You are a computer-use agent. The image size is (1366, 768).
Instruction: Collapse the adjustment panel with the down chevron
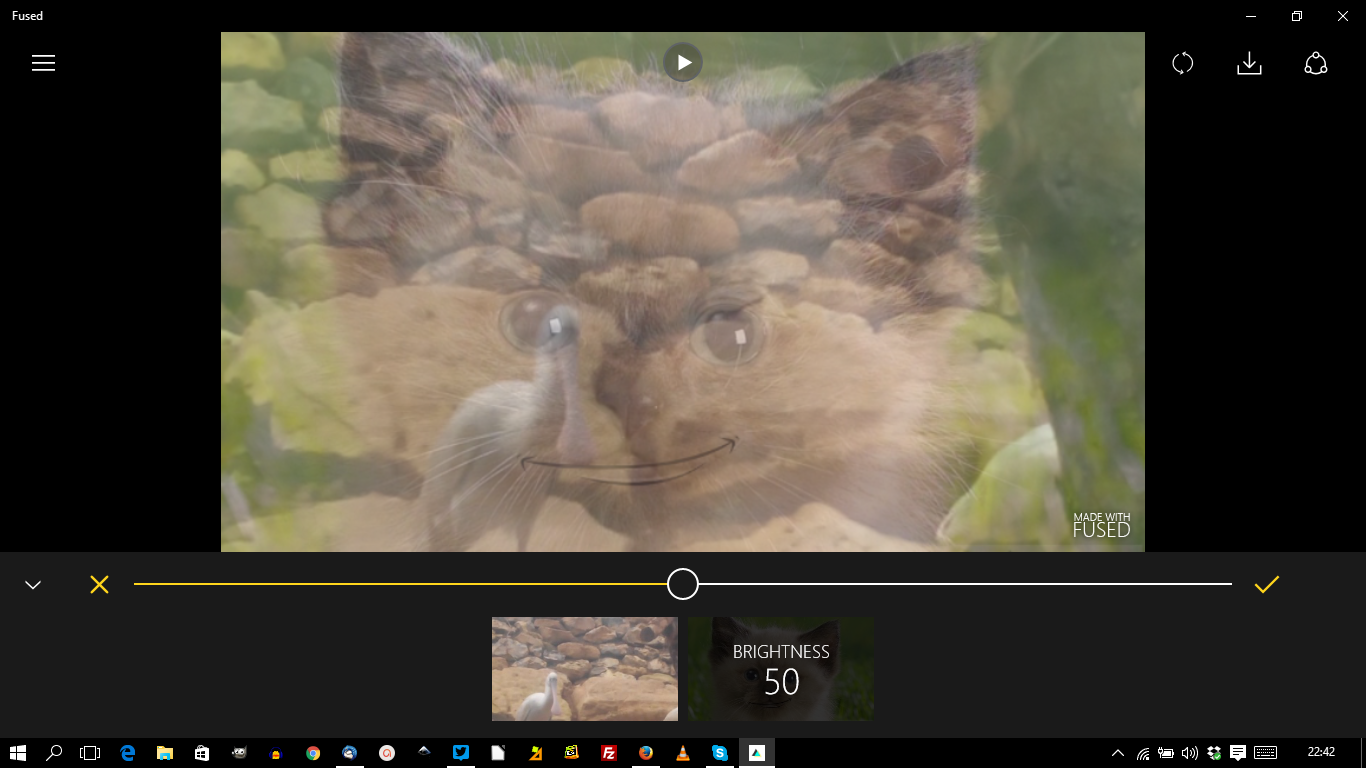tap(33, 585)
